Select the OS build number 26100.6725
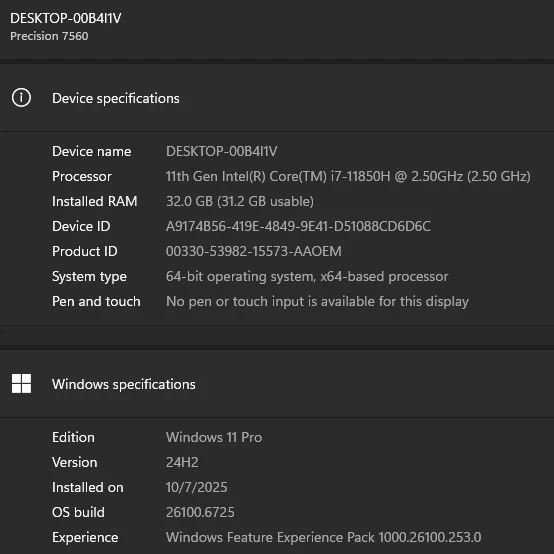Screen dimensions: 554x554 (x=200, y=512)
